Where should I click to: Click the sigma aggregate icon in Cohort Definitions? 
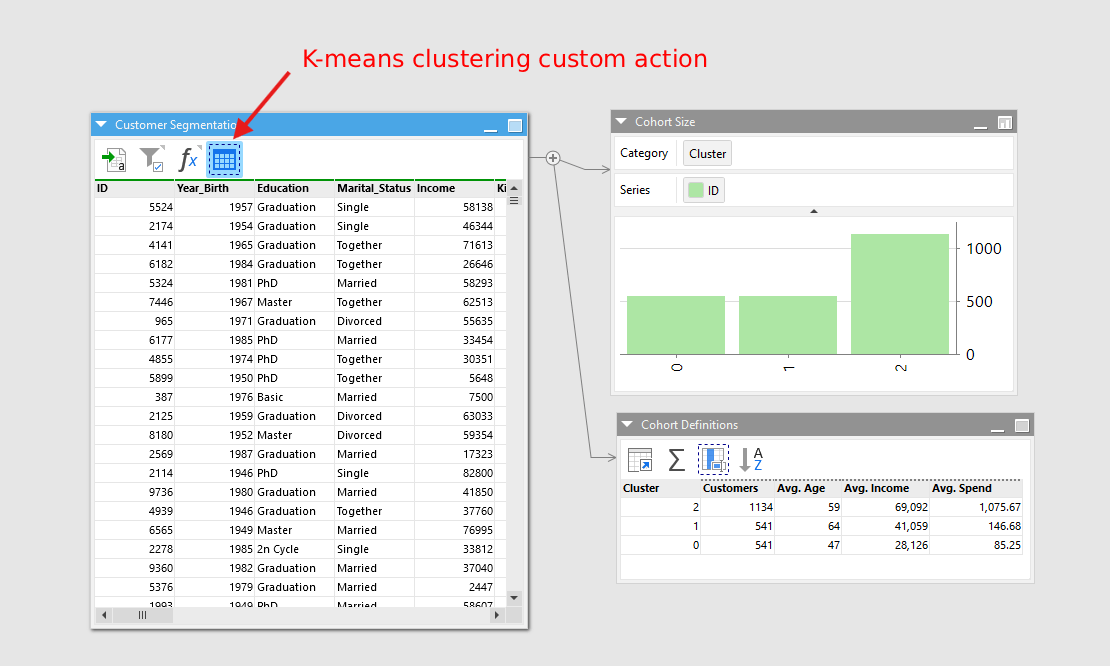(676, 459)
